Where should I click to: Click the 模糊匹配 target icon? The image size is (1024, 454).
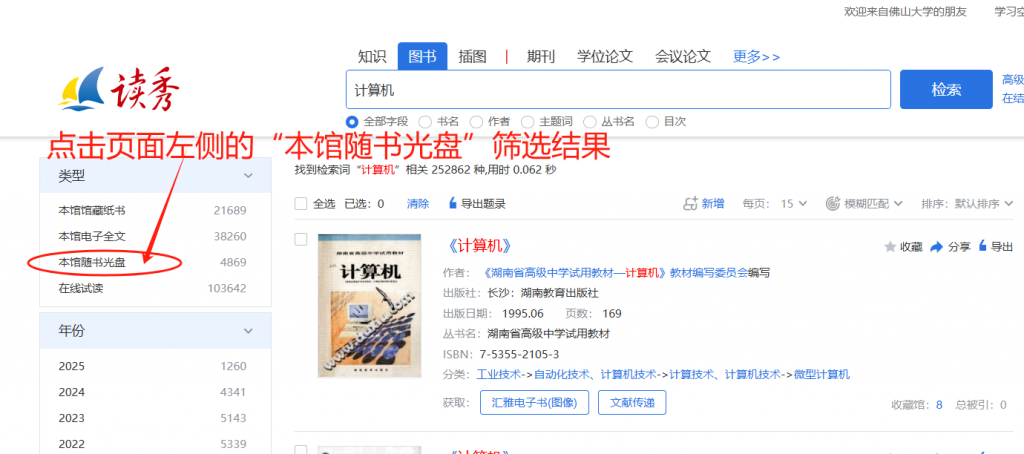(833, 204)
